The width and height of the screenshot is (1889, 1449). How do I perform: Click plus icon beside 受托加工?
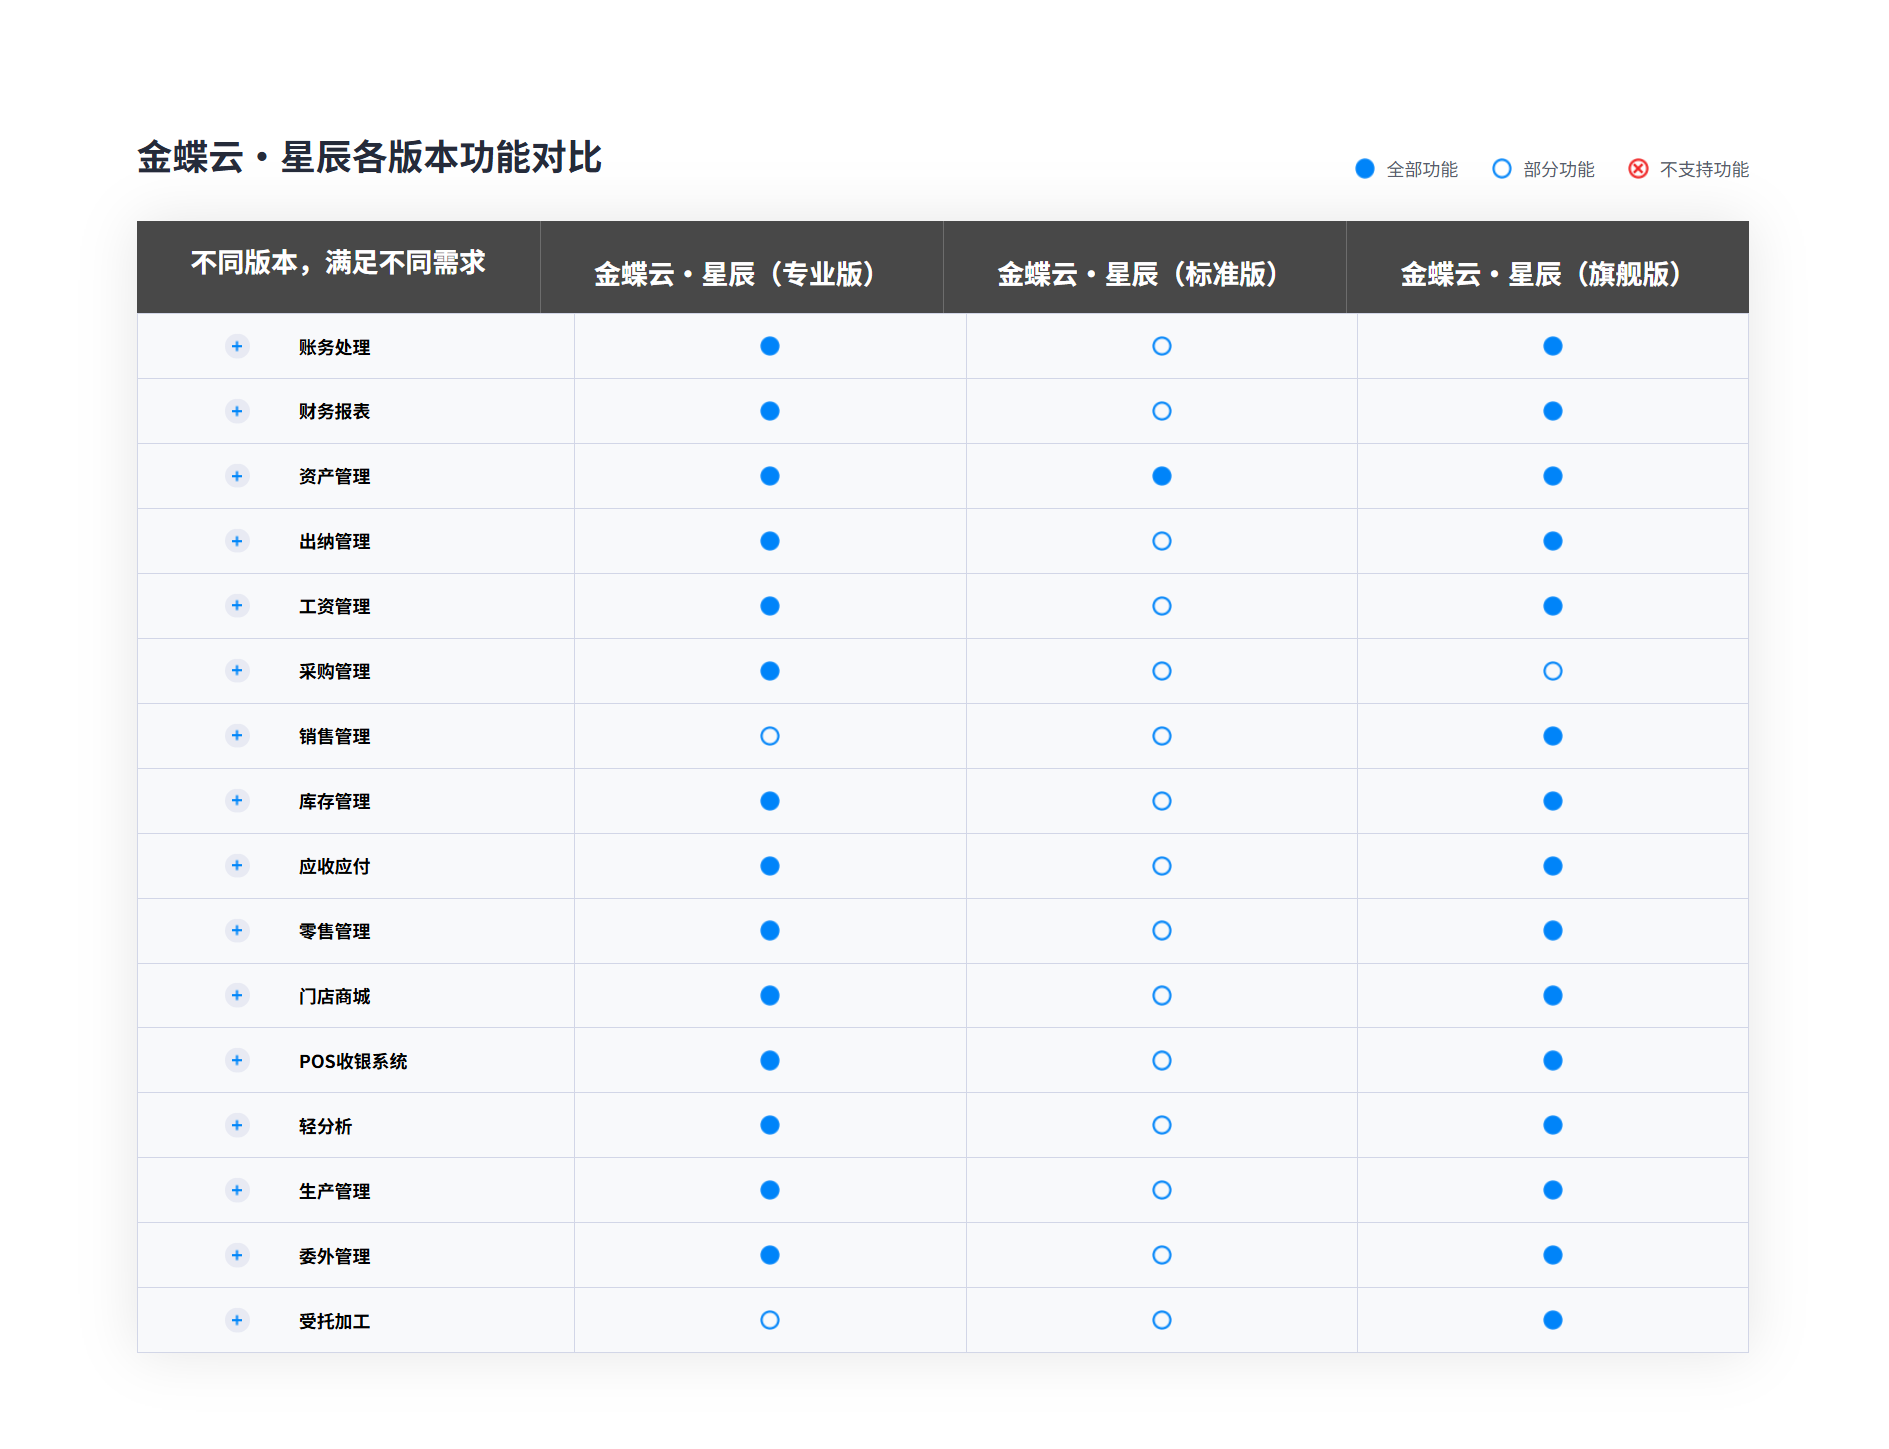pyautogui.click(x=237, y=1320)
